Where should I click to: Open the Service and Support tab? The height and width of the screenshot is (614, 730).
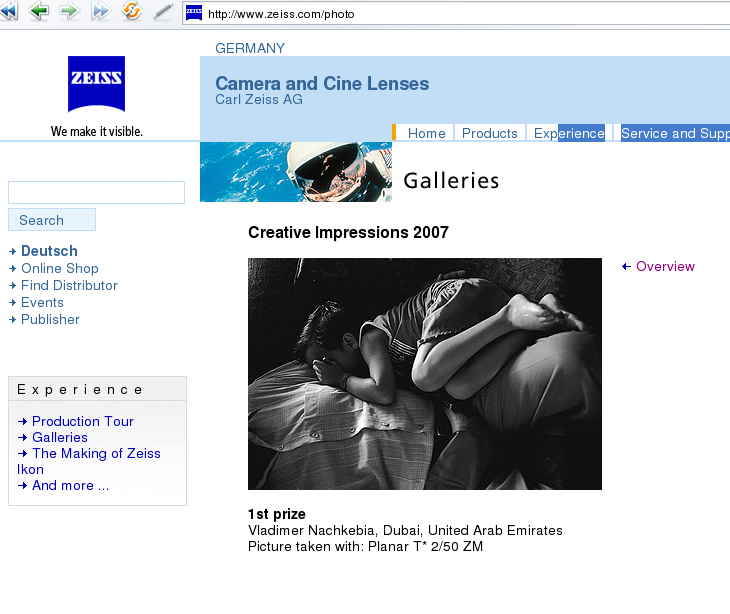675,133
